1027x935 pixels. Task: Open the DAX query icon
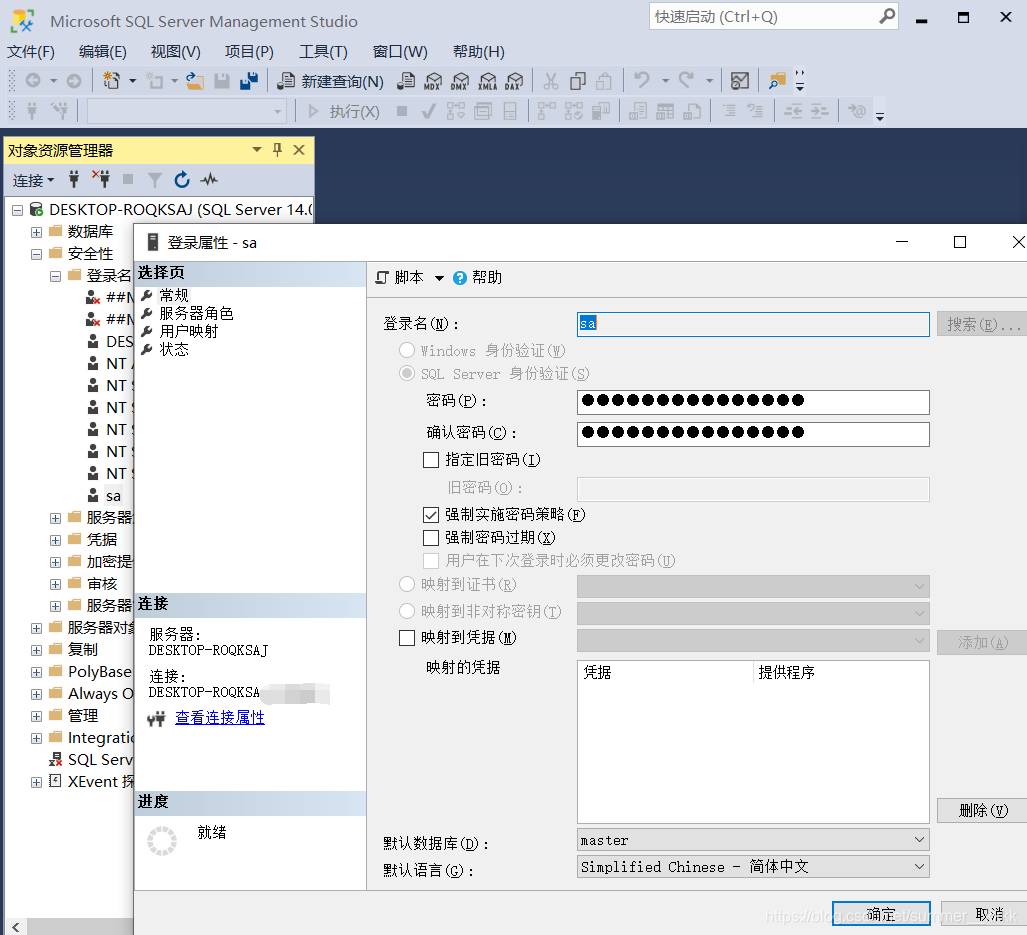(515, 81)
